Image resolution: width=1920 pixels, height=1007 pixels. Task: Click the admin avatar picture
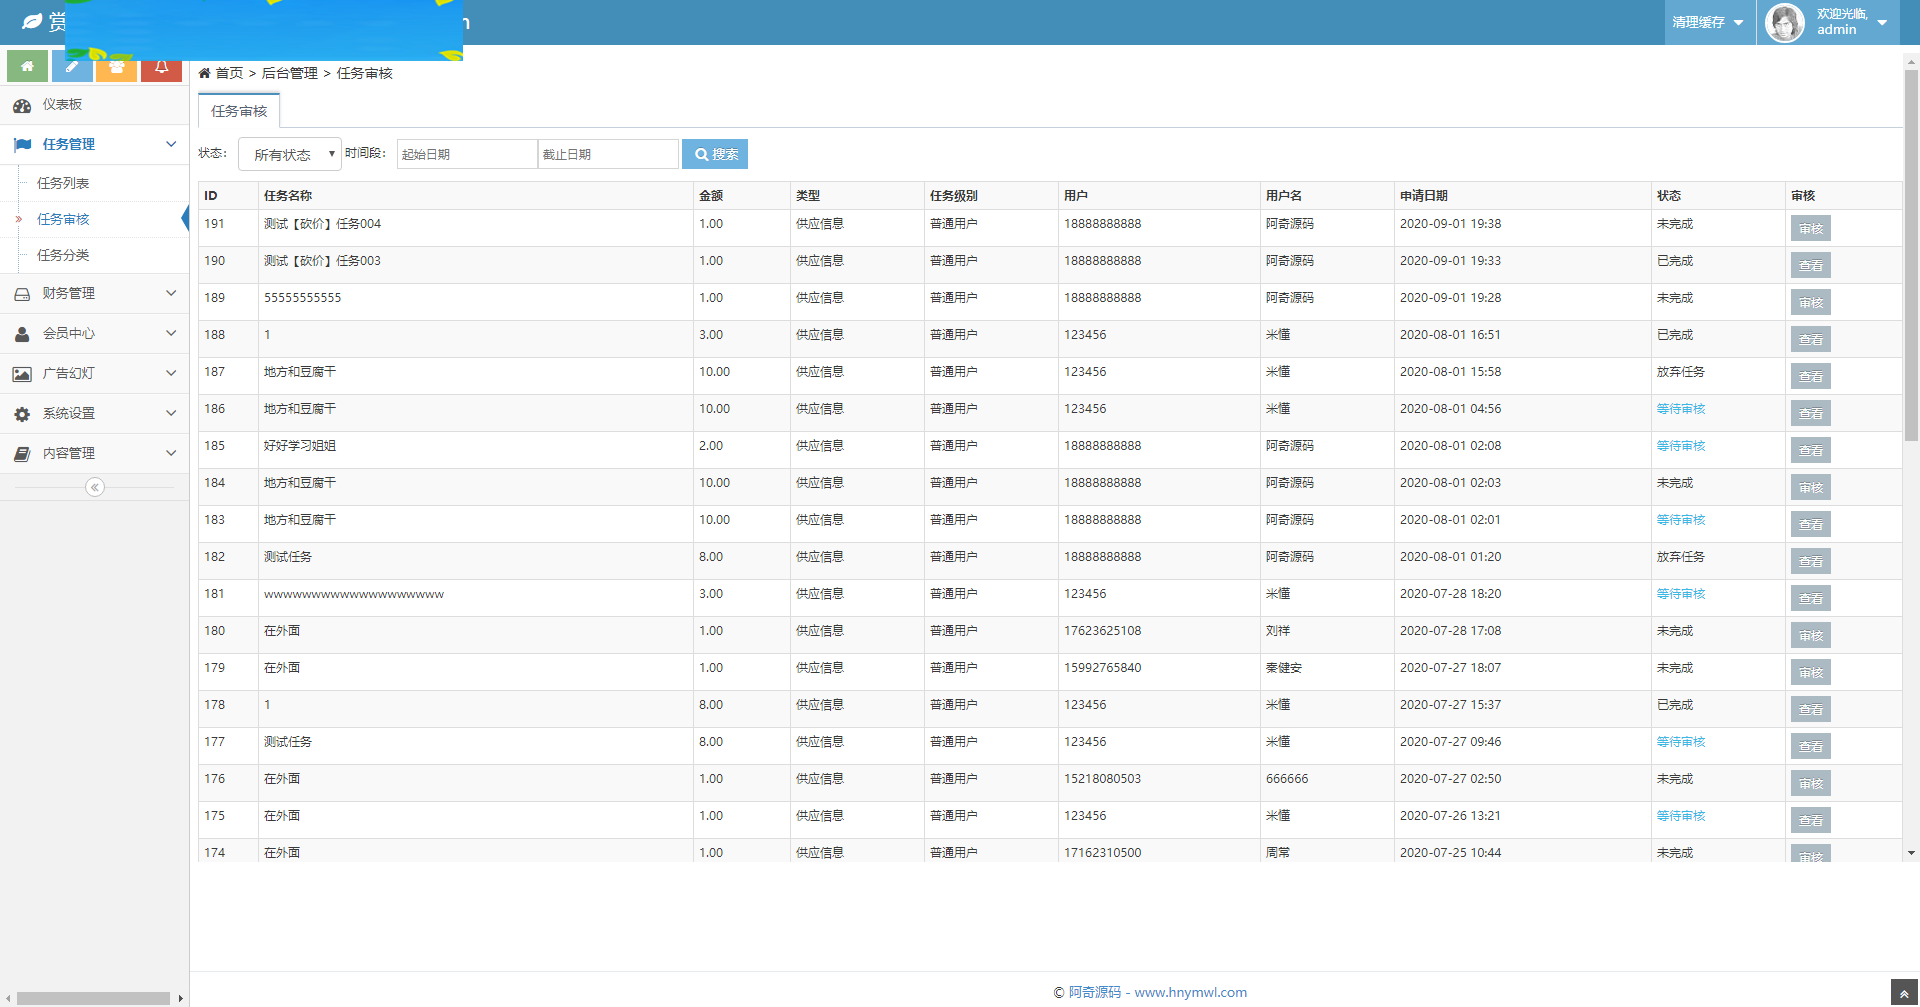pyautogui.click(x=1785, y=22)
